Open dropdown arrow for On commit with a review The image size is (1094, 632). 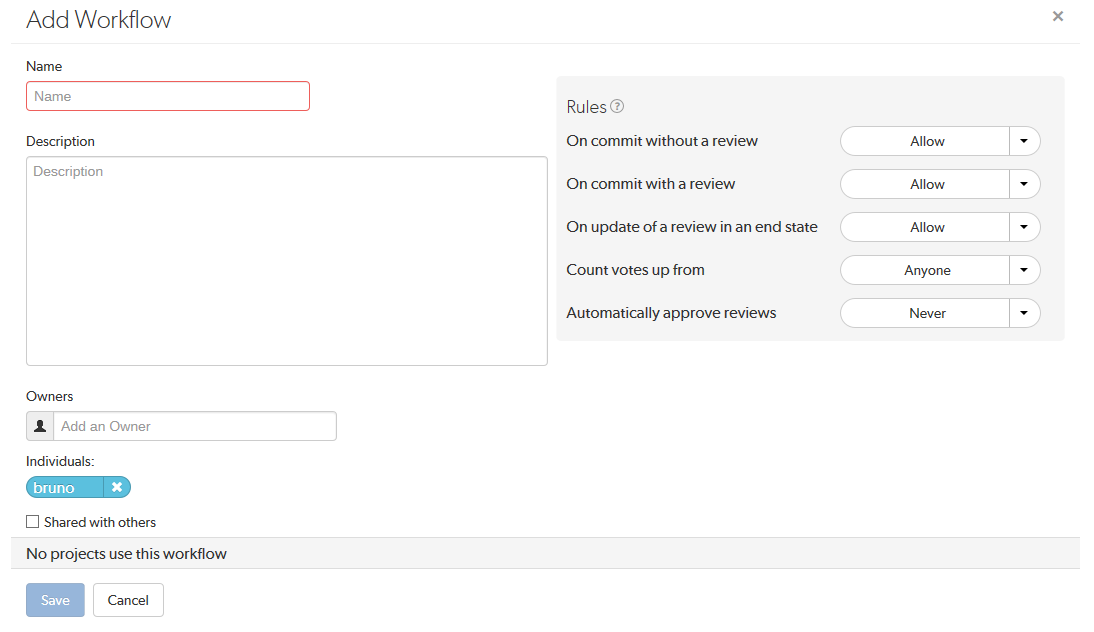point(1024,184)
